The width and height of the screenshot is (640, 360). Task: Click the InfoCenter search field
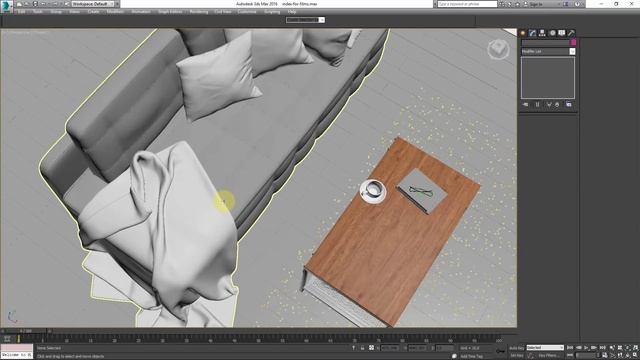[x=467, y=4]
